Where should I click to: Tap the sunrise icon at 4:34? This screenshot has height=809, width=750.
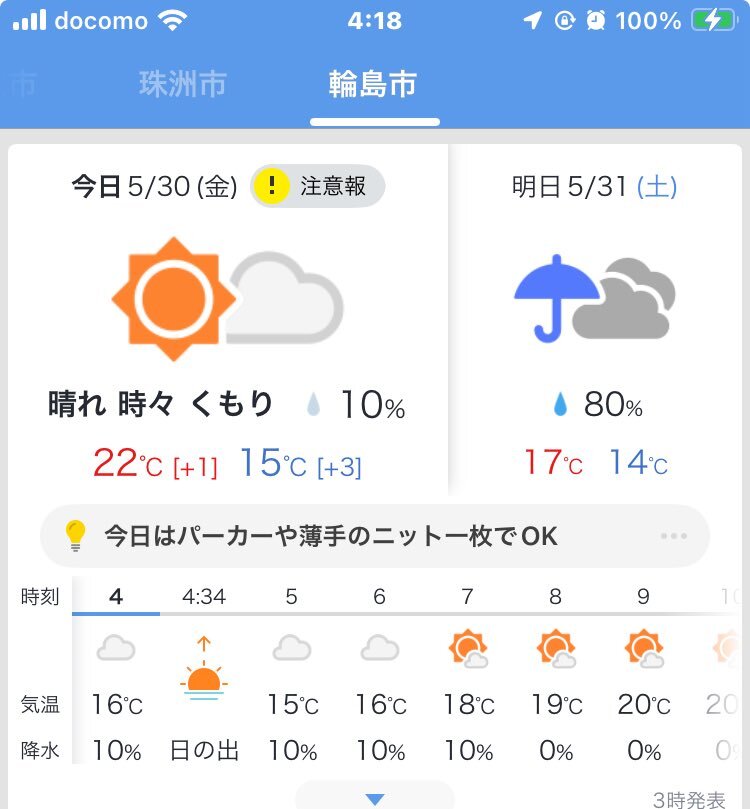pos(204,668)
